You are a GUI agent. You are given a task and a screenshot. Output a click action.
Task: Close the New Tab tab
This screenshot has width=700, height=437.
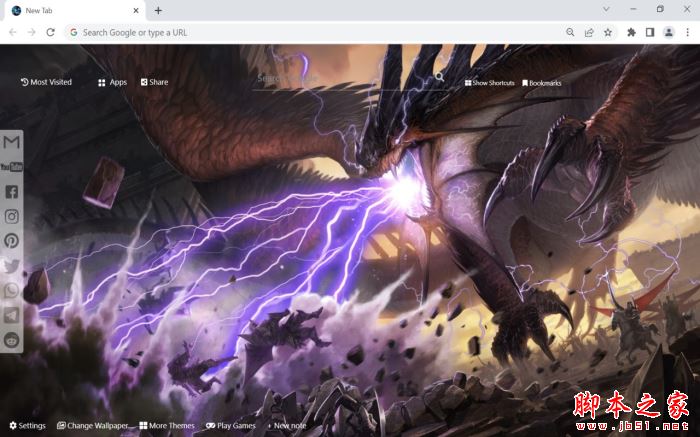coord(136,10)
